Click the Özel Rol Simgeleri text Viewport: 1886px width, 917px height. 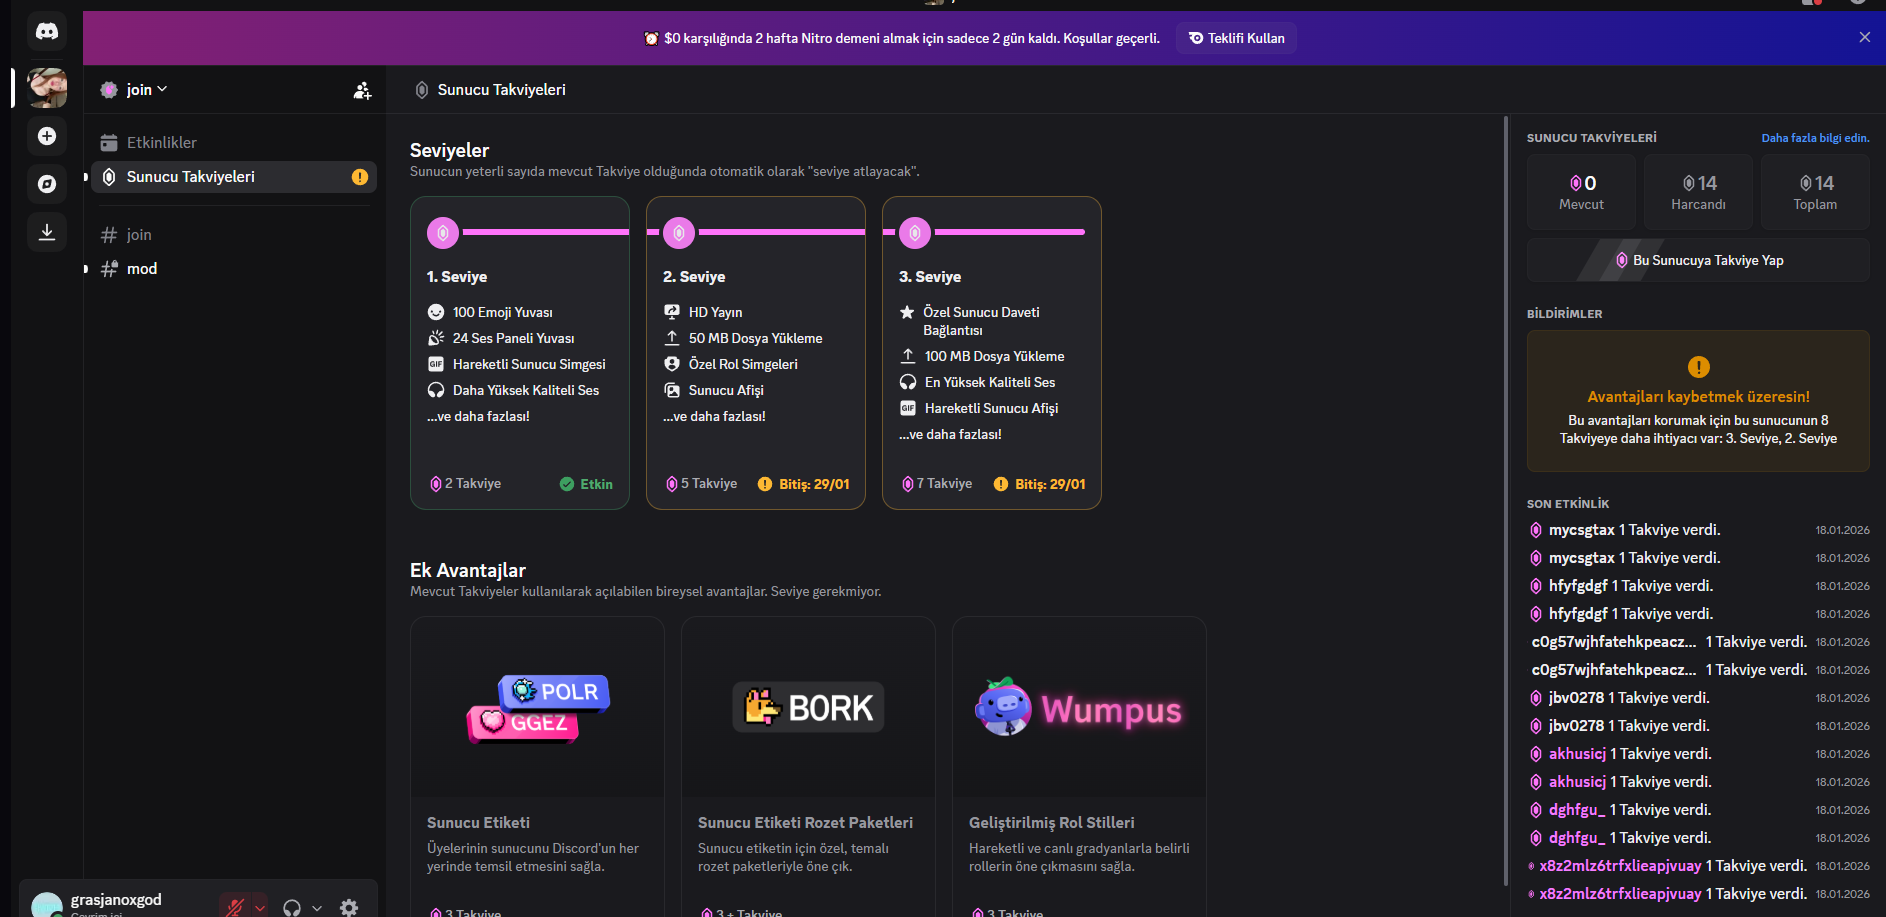click(x=743, y=364)
